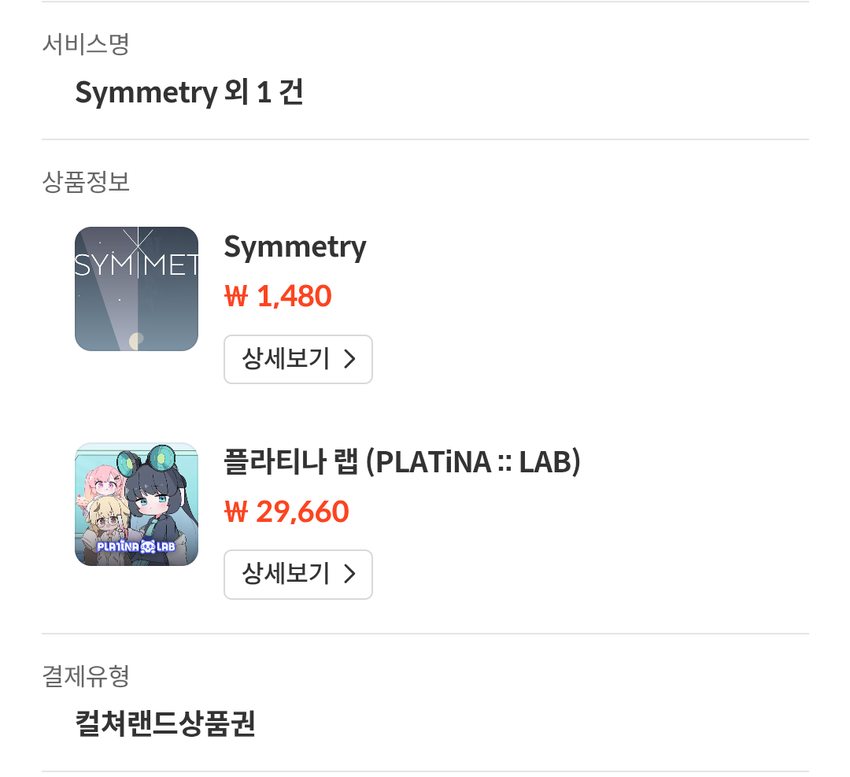Click the ₩ 1,480 price

click(278, 296)
